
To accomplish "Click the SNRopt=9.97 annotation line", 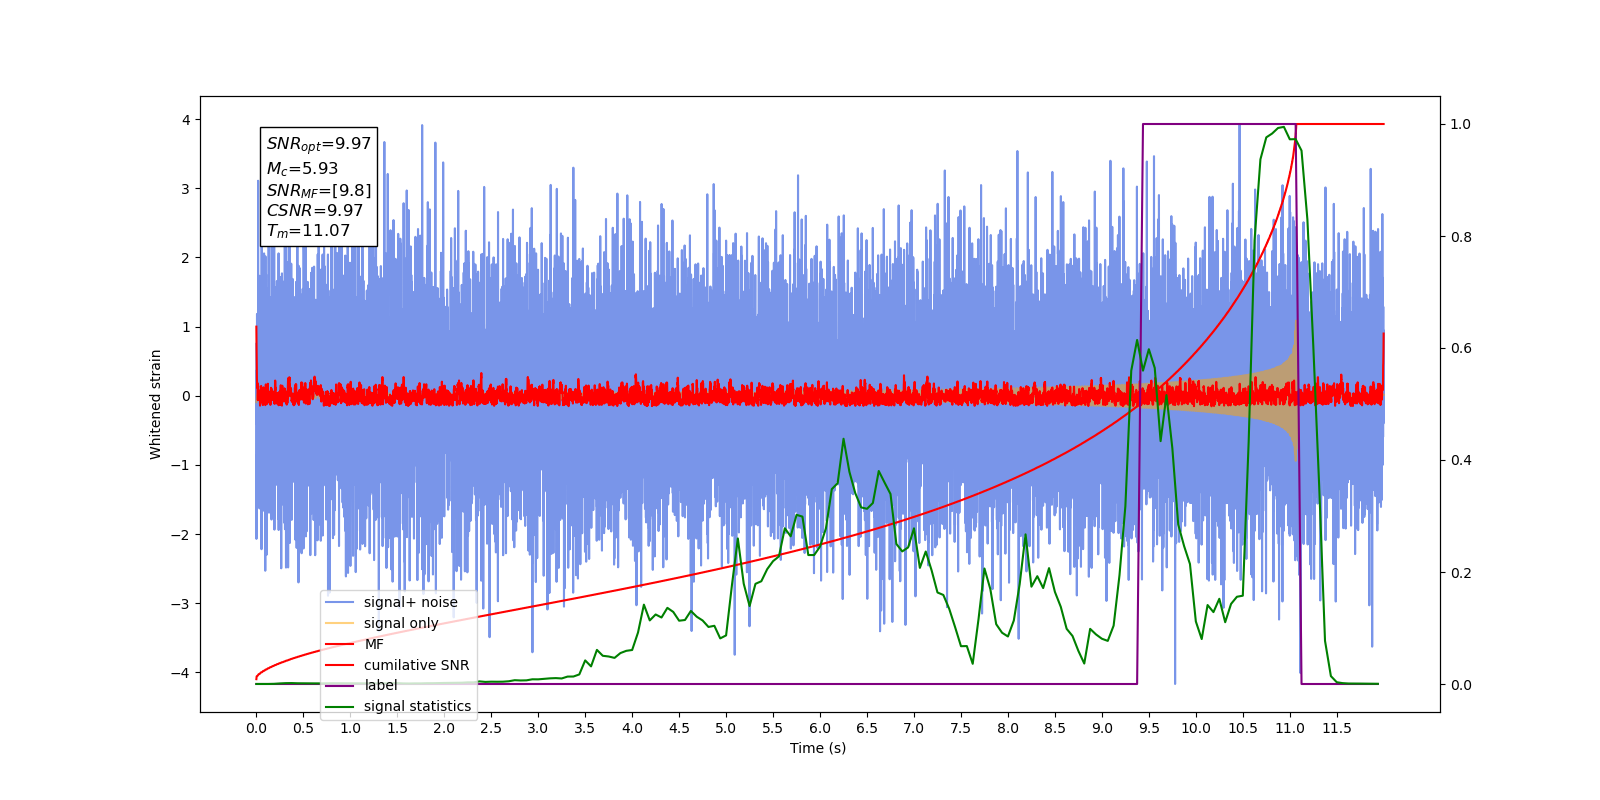I will (319, 144).
